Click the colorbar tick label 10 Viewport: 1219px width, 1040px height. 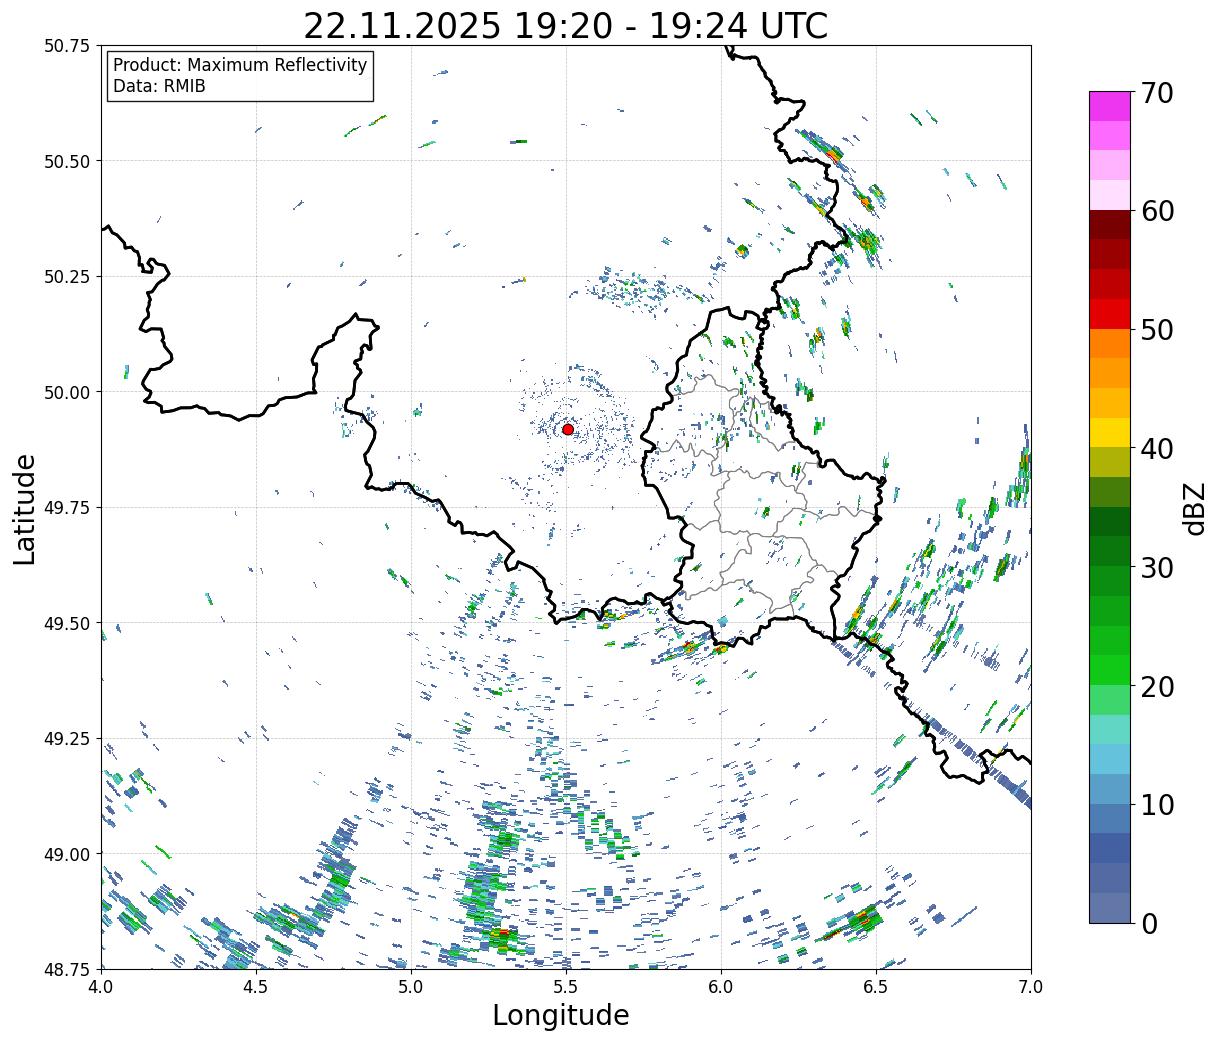point(1157,805)
